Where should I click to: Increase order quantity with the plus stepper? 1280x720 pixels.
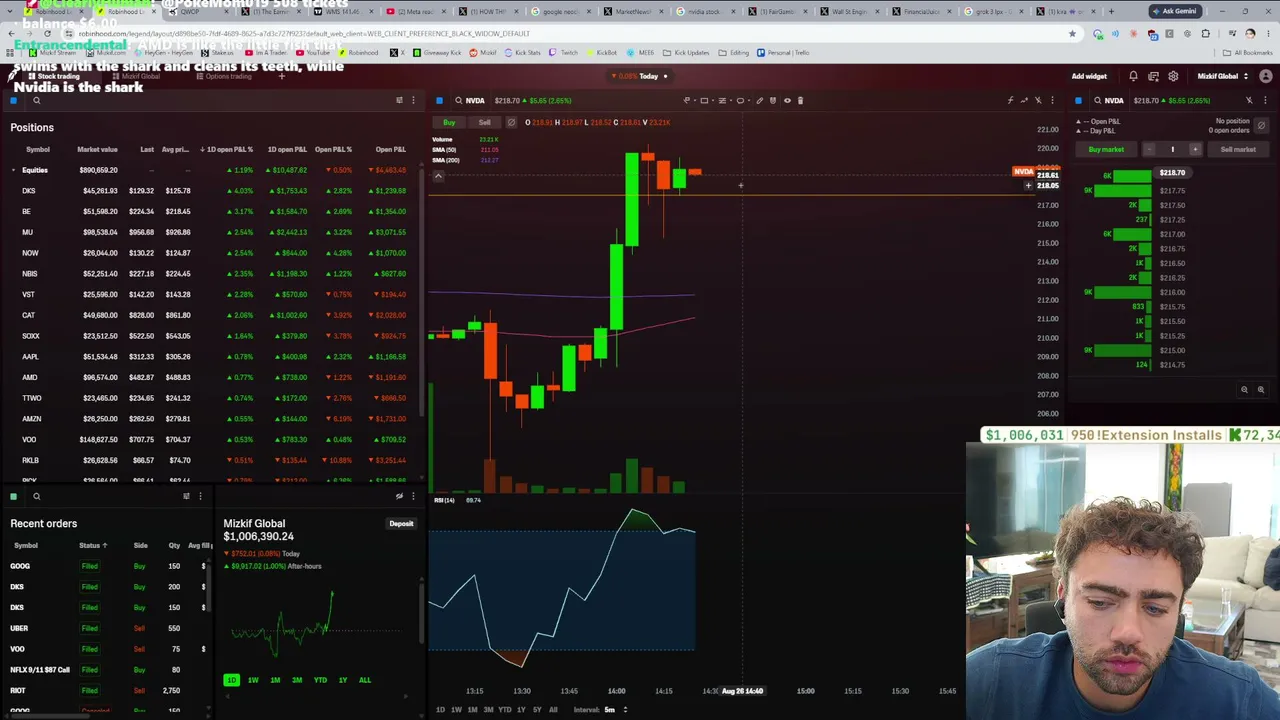(1194, 149)
